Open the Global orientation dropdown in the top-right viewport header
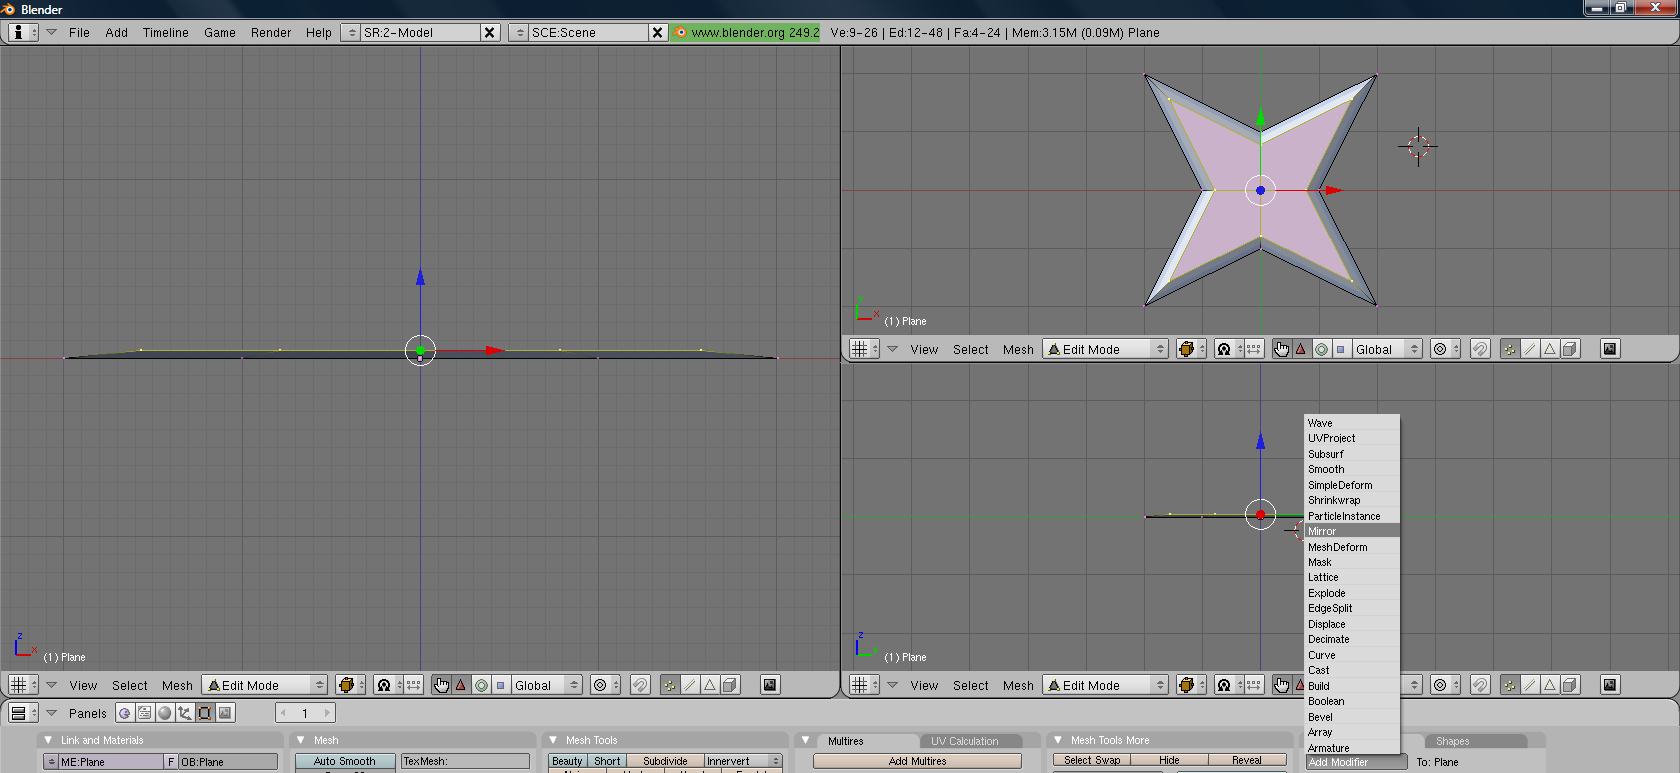The width and height of the screenshot is (1680, 773). coord(1388,349)
